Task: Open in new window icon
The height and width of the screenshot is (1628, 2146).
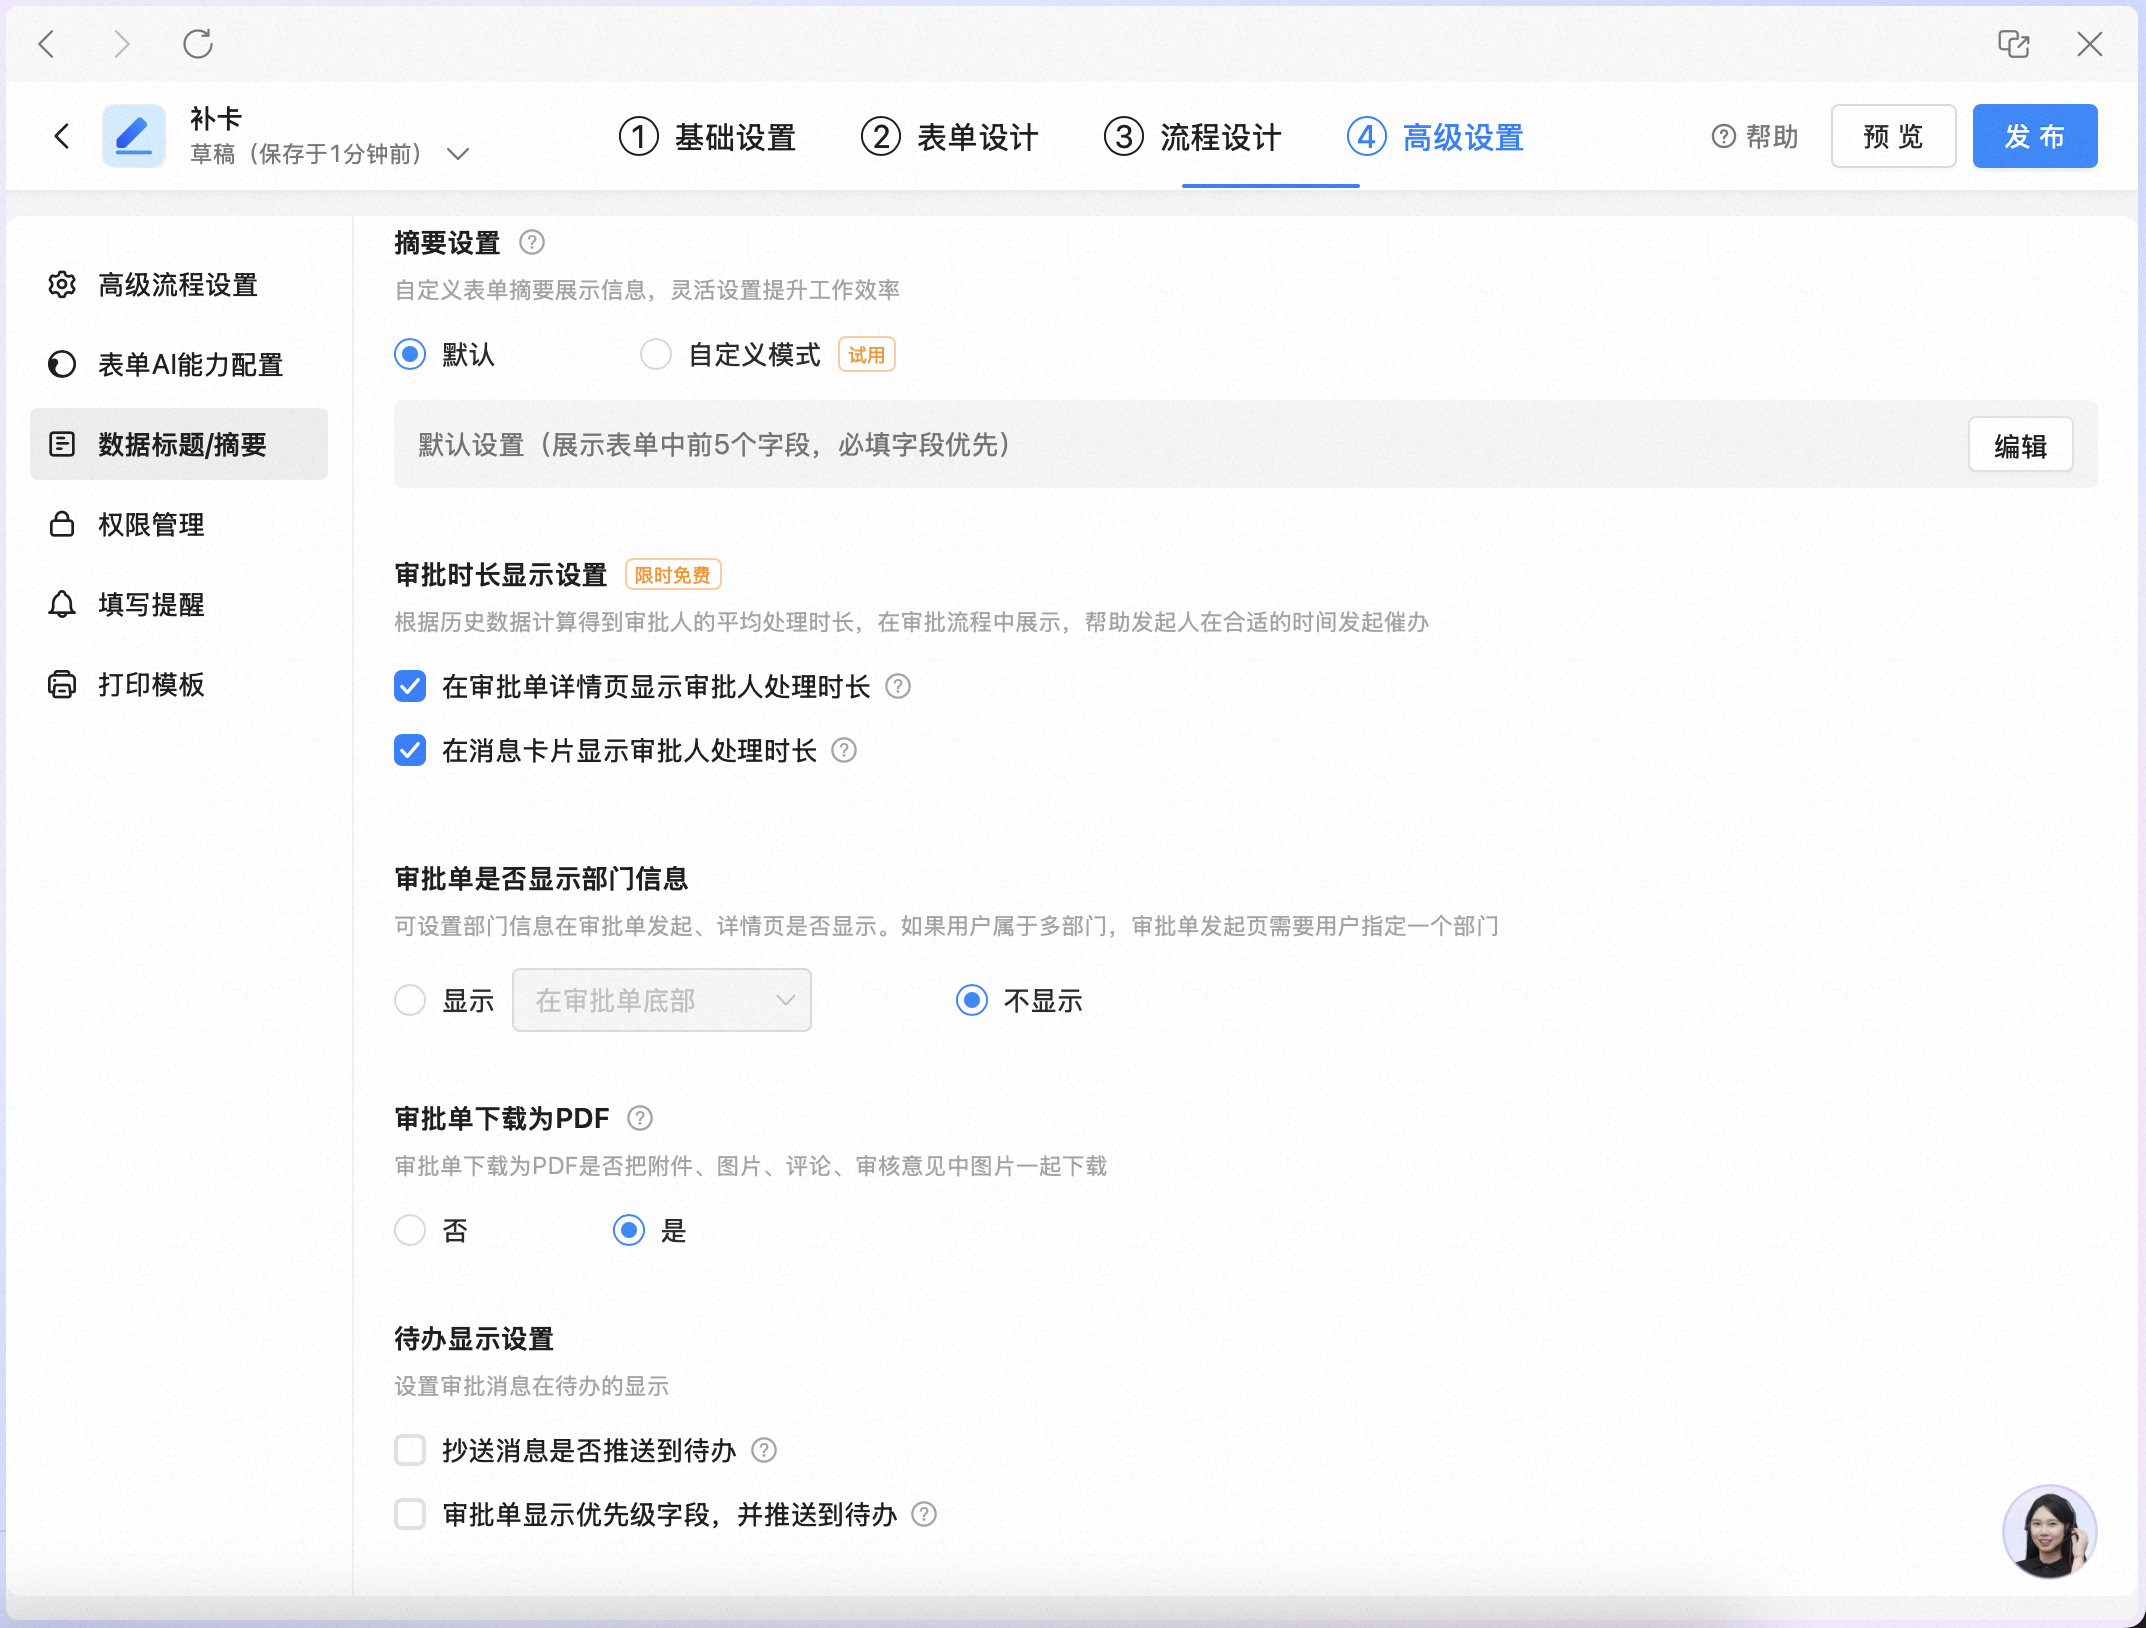Action: point(2013,44)
